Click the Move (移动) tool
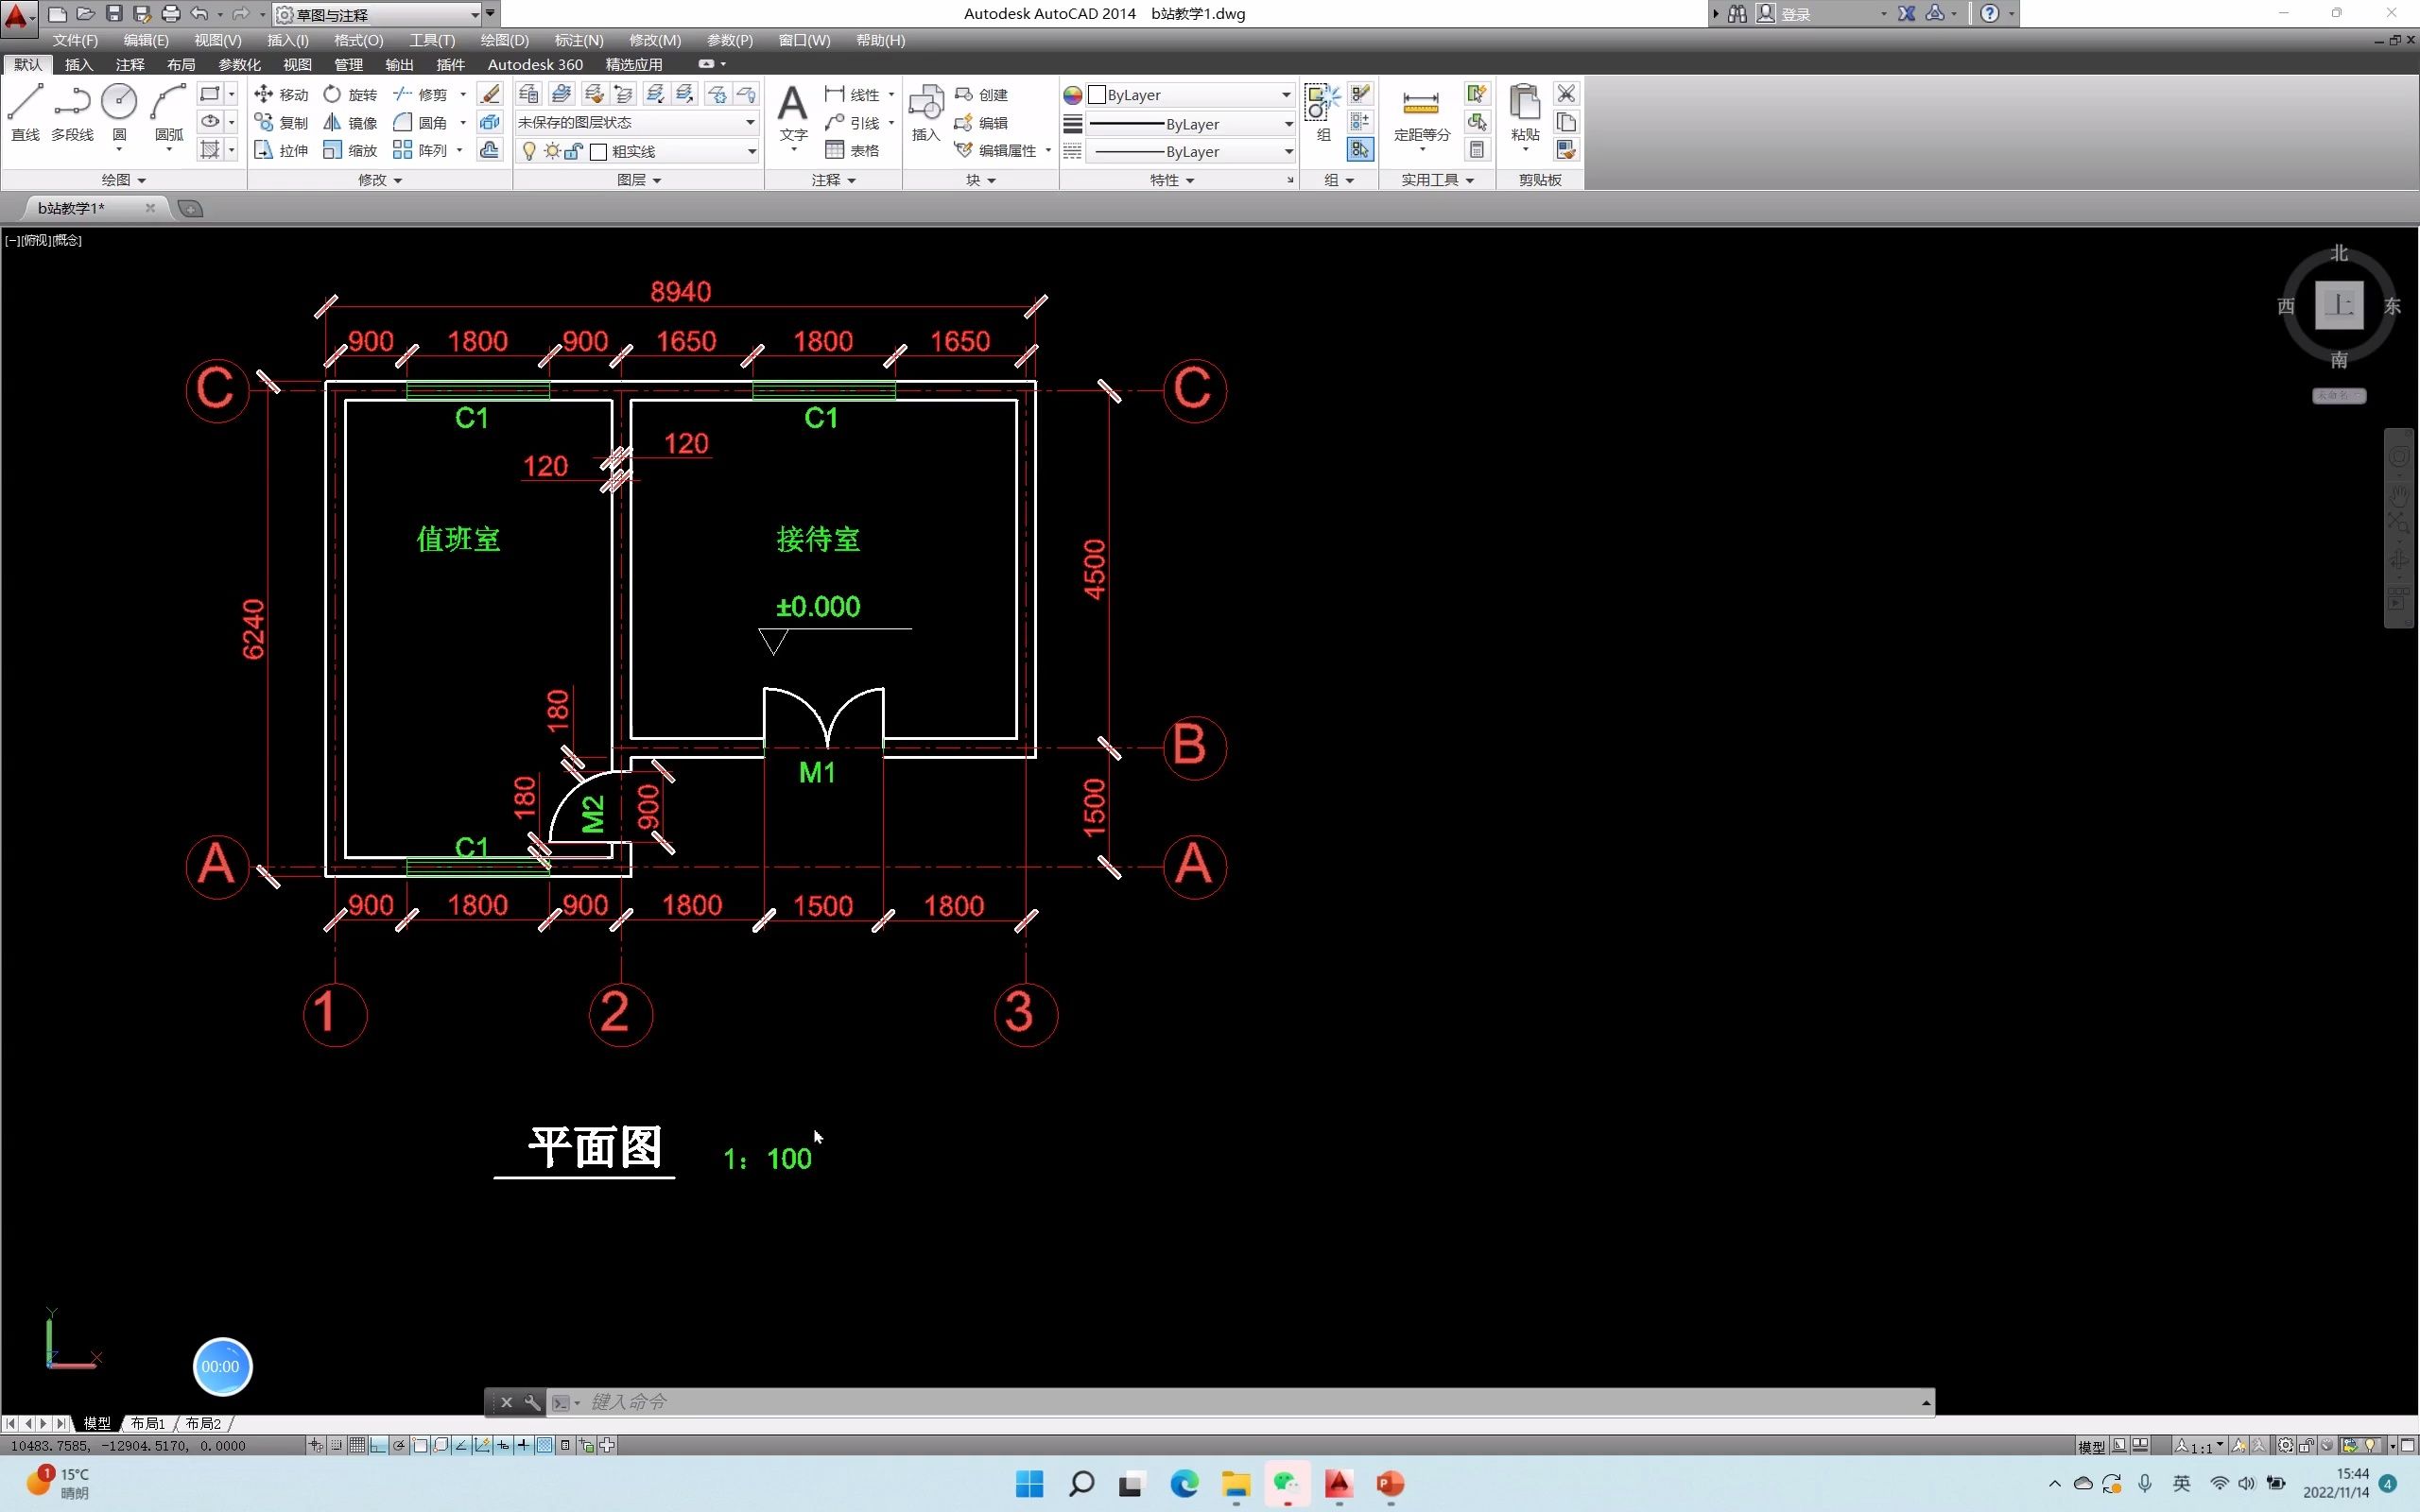2420x1512 pixels. point(281,94)
